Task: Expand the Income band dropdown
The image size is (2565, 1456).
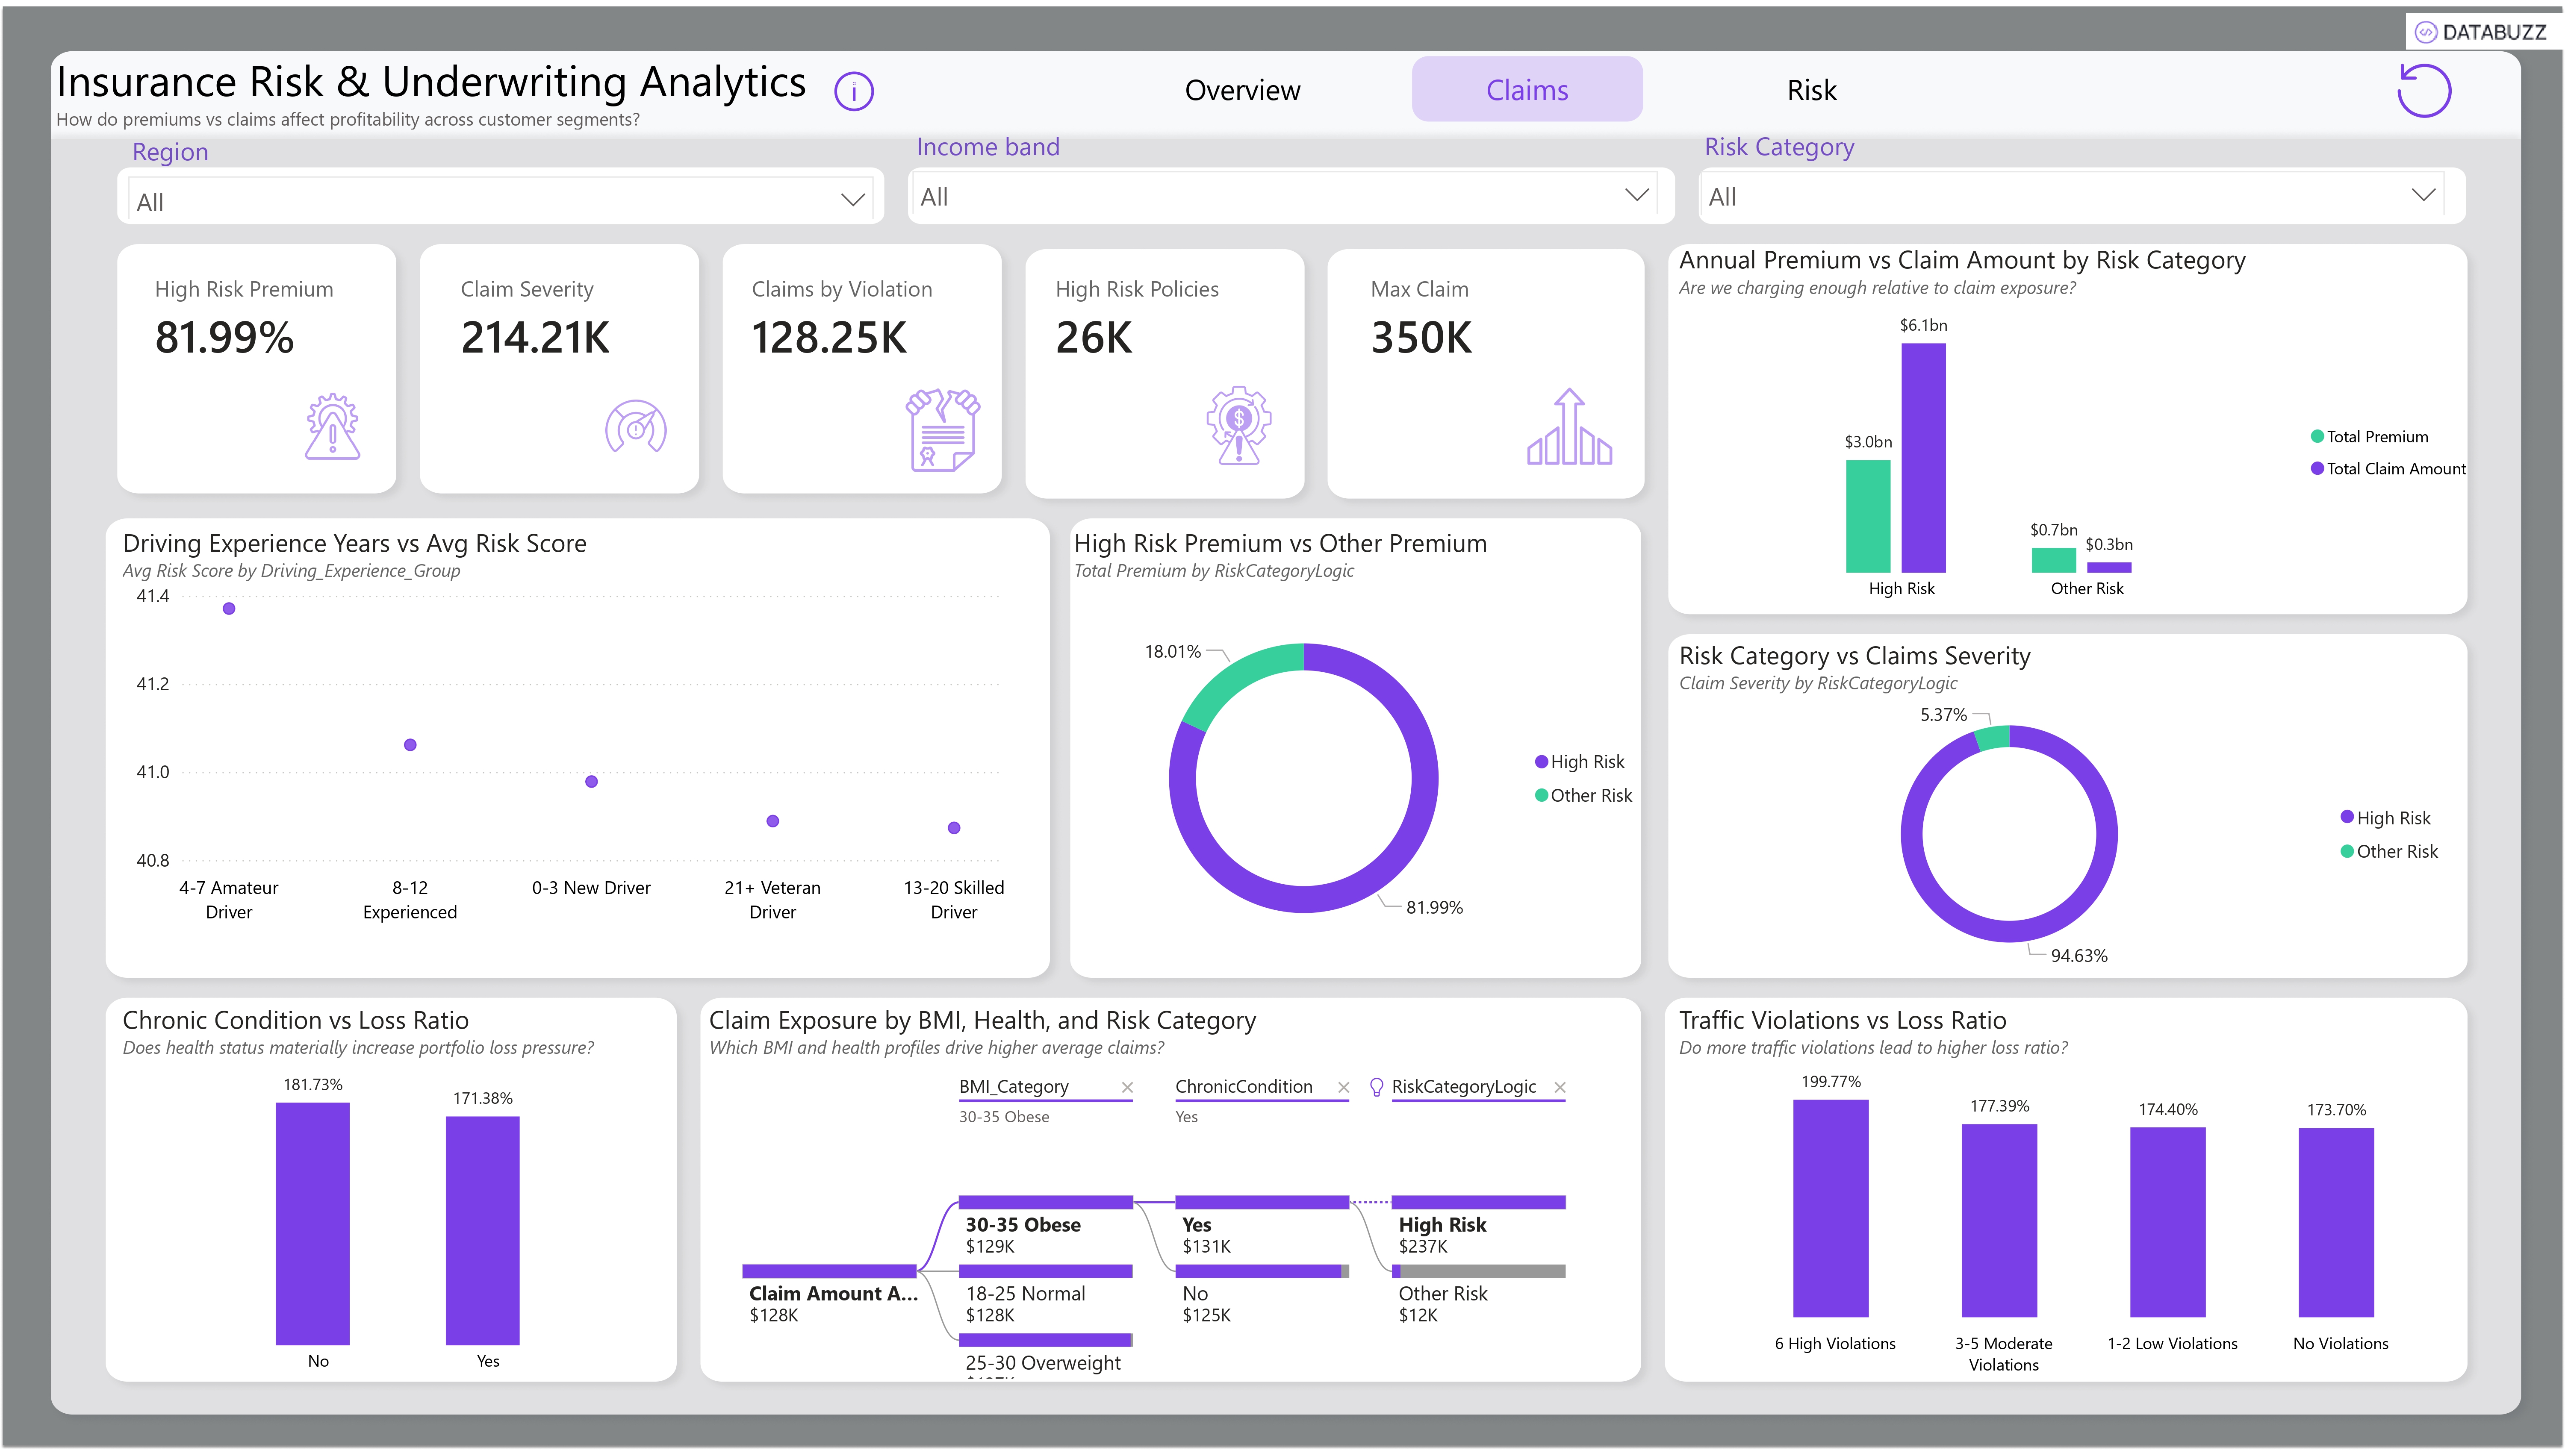Action: click(1636, 195)
